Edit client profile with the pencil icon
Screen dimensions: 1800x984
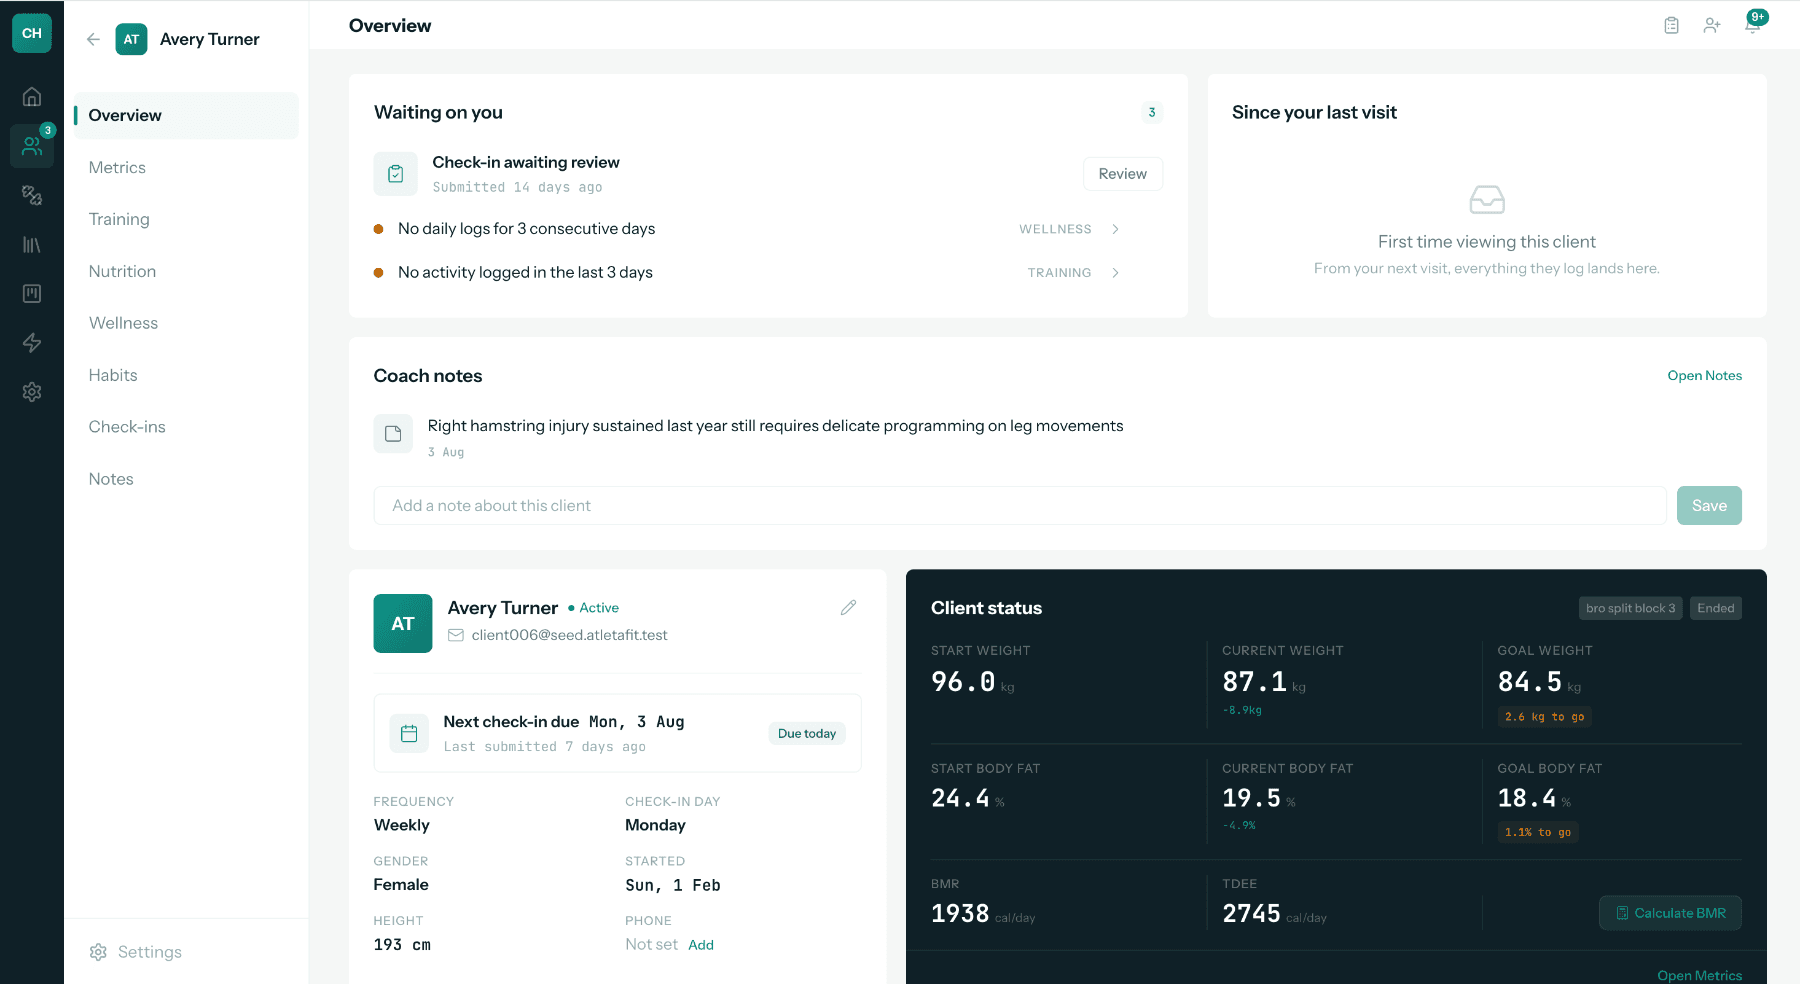tap(848, 607)
